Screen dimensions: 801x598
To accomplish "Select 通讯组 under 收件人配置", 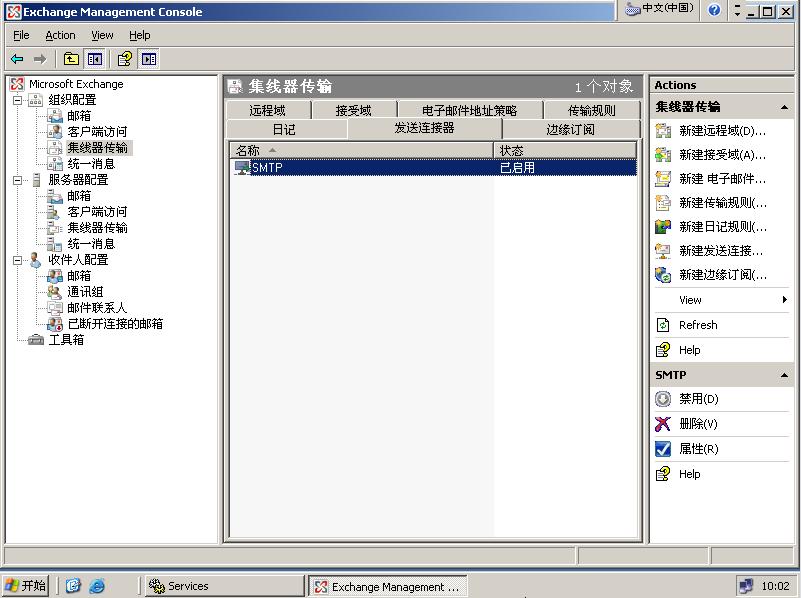I will (x=85, y=292).
